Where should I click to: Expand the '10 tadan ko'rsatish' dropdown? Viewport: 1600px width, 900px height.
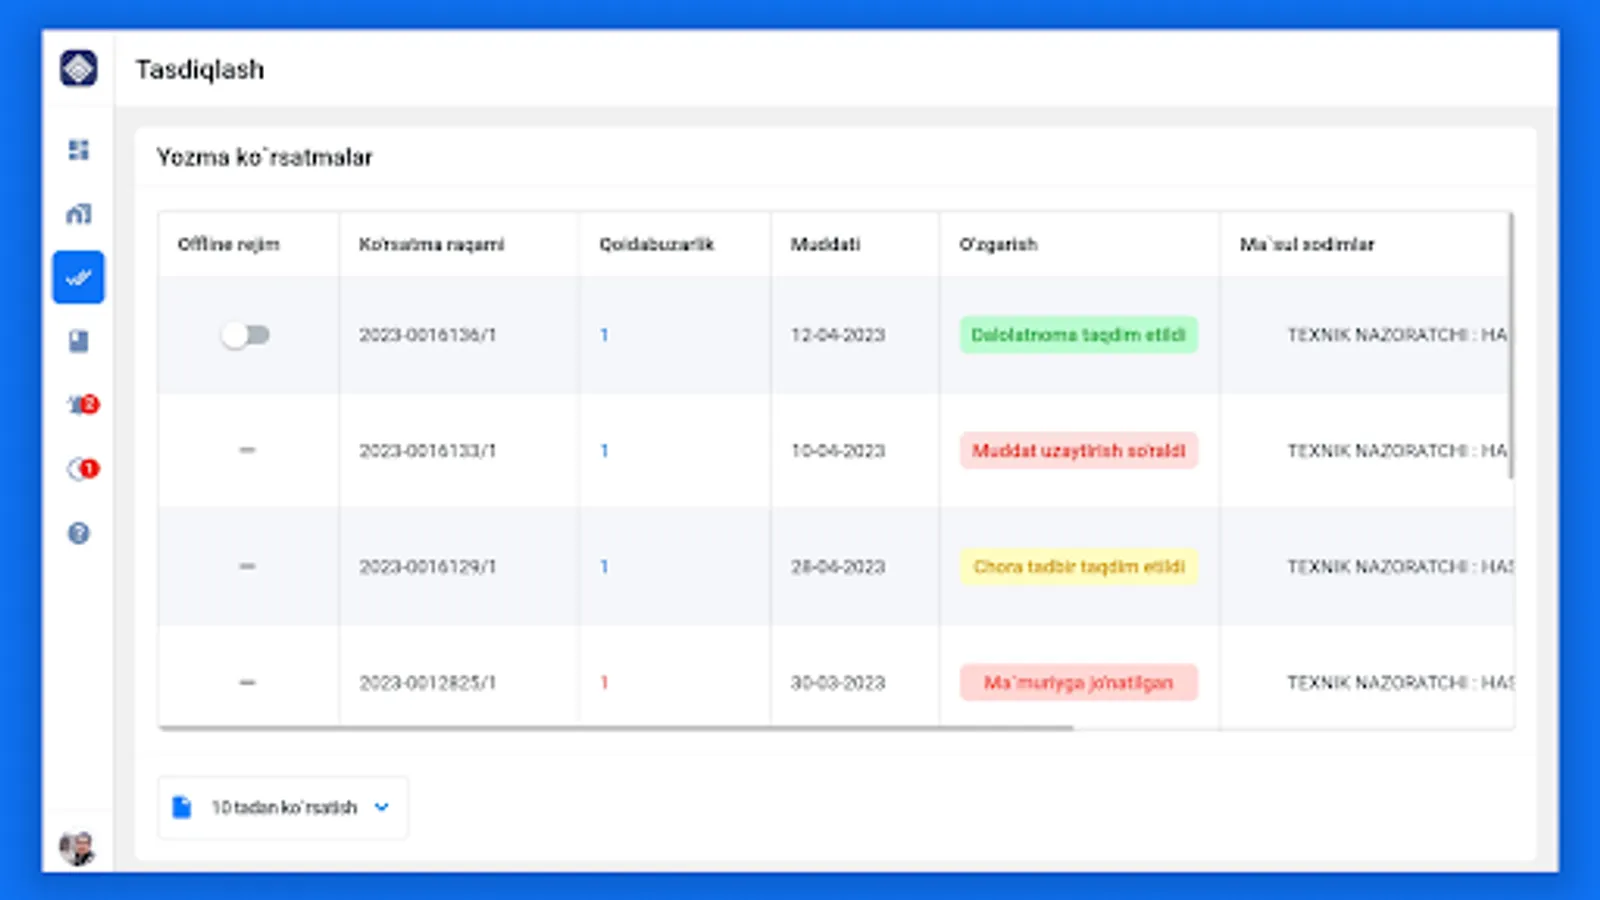[x=283, y=807]
